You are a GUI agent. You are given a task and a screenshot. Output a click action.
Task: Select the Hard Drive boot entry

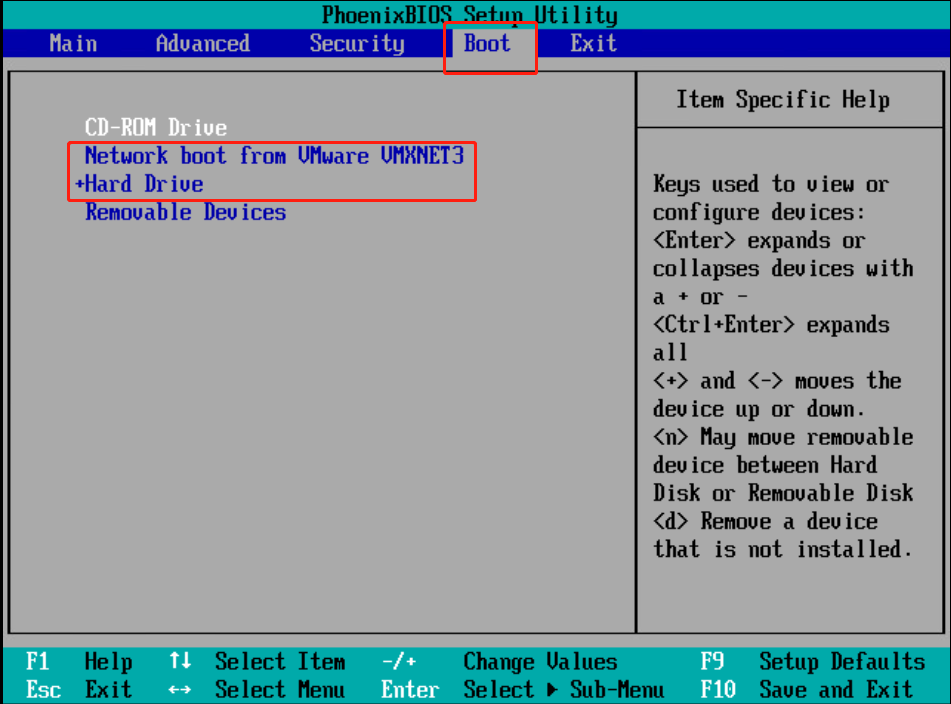tap(145, 184)
